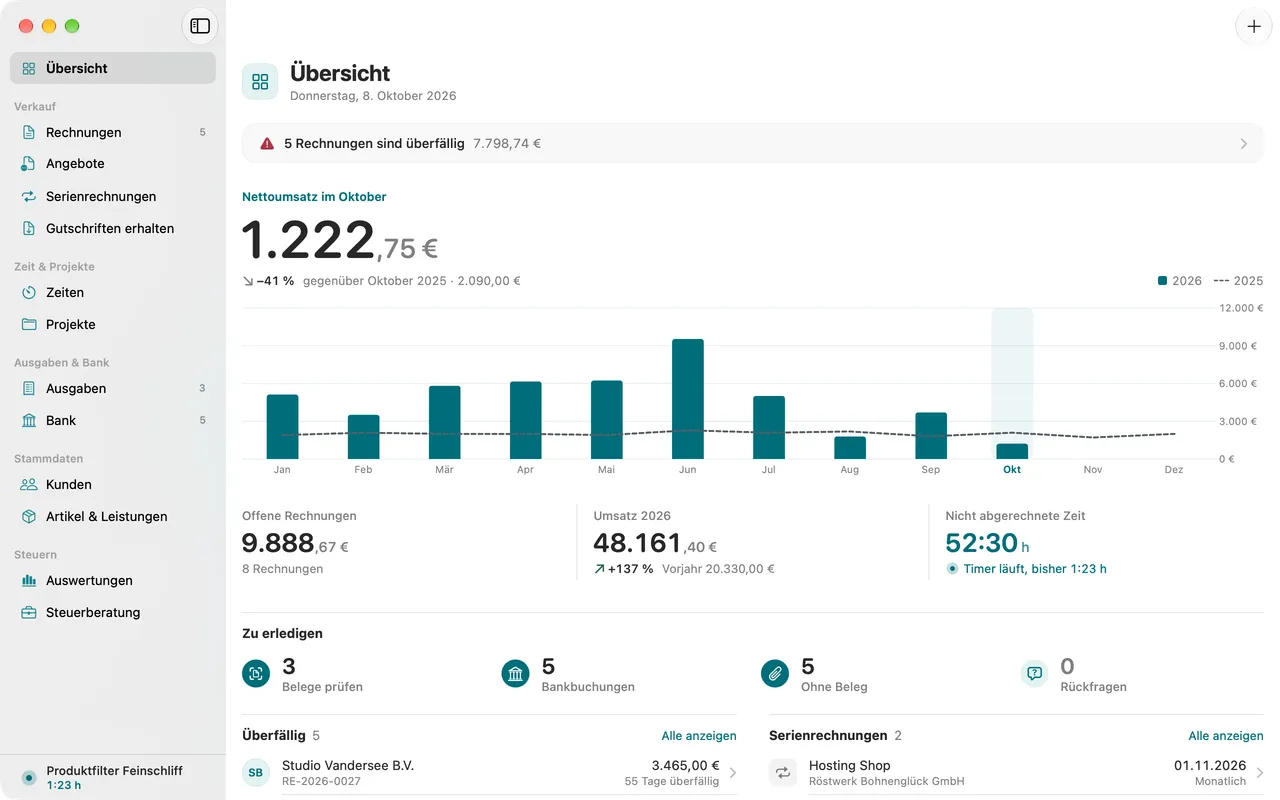Show all overdue invoices via Alle anzeigen
The image size is (1280, 800).
click(x=699, y=736)
